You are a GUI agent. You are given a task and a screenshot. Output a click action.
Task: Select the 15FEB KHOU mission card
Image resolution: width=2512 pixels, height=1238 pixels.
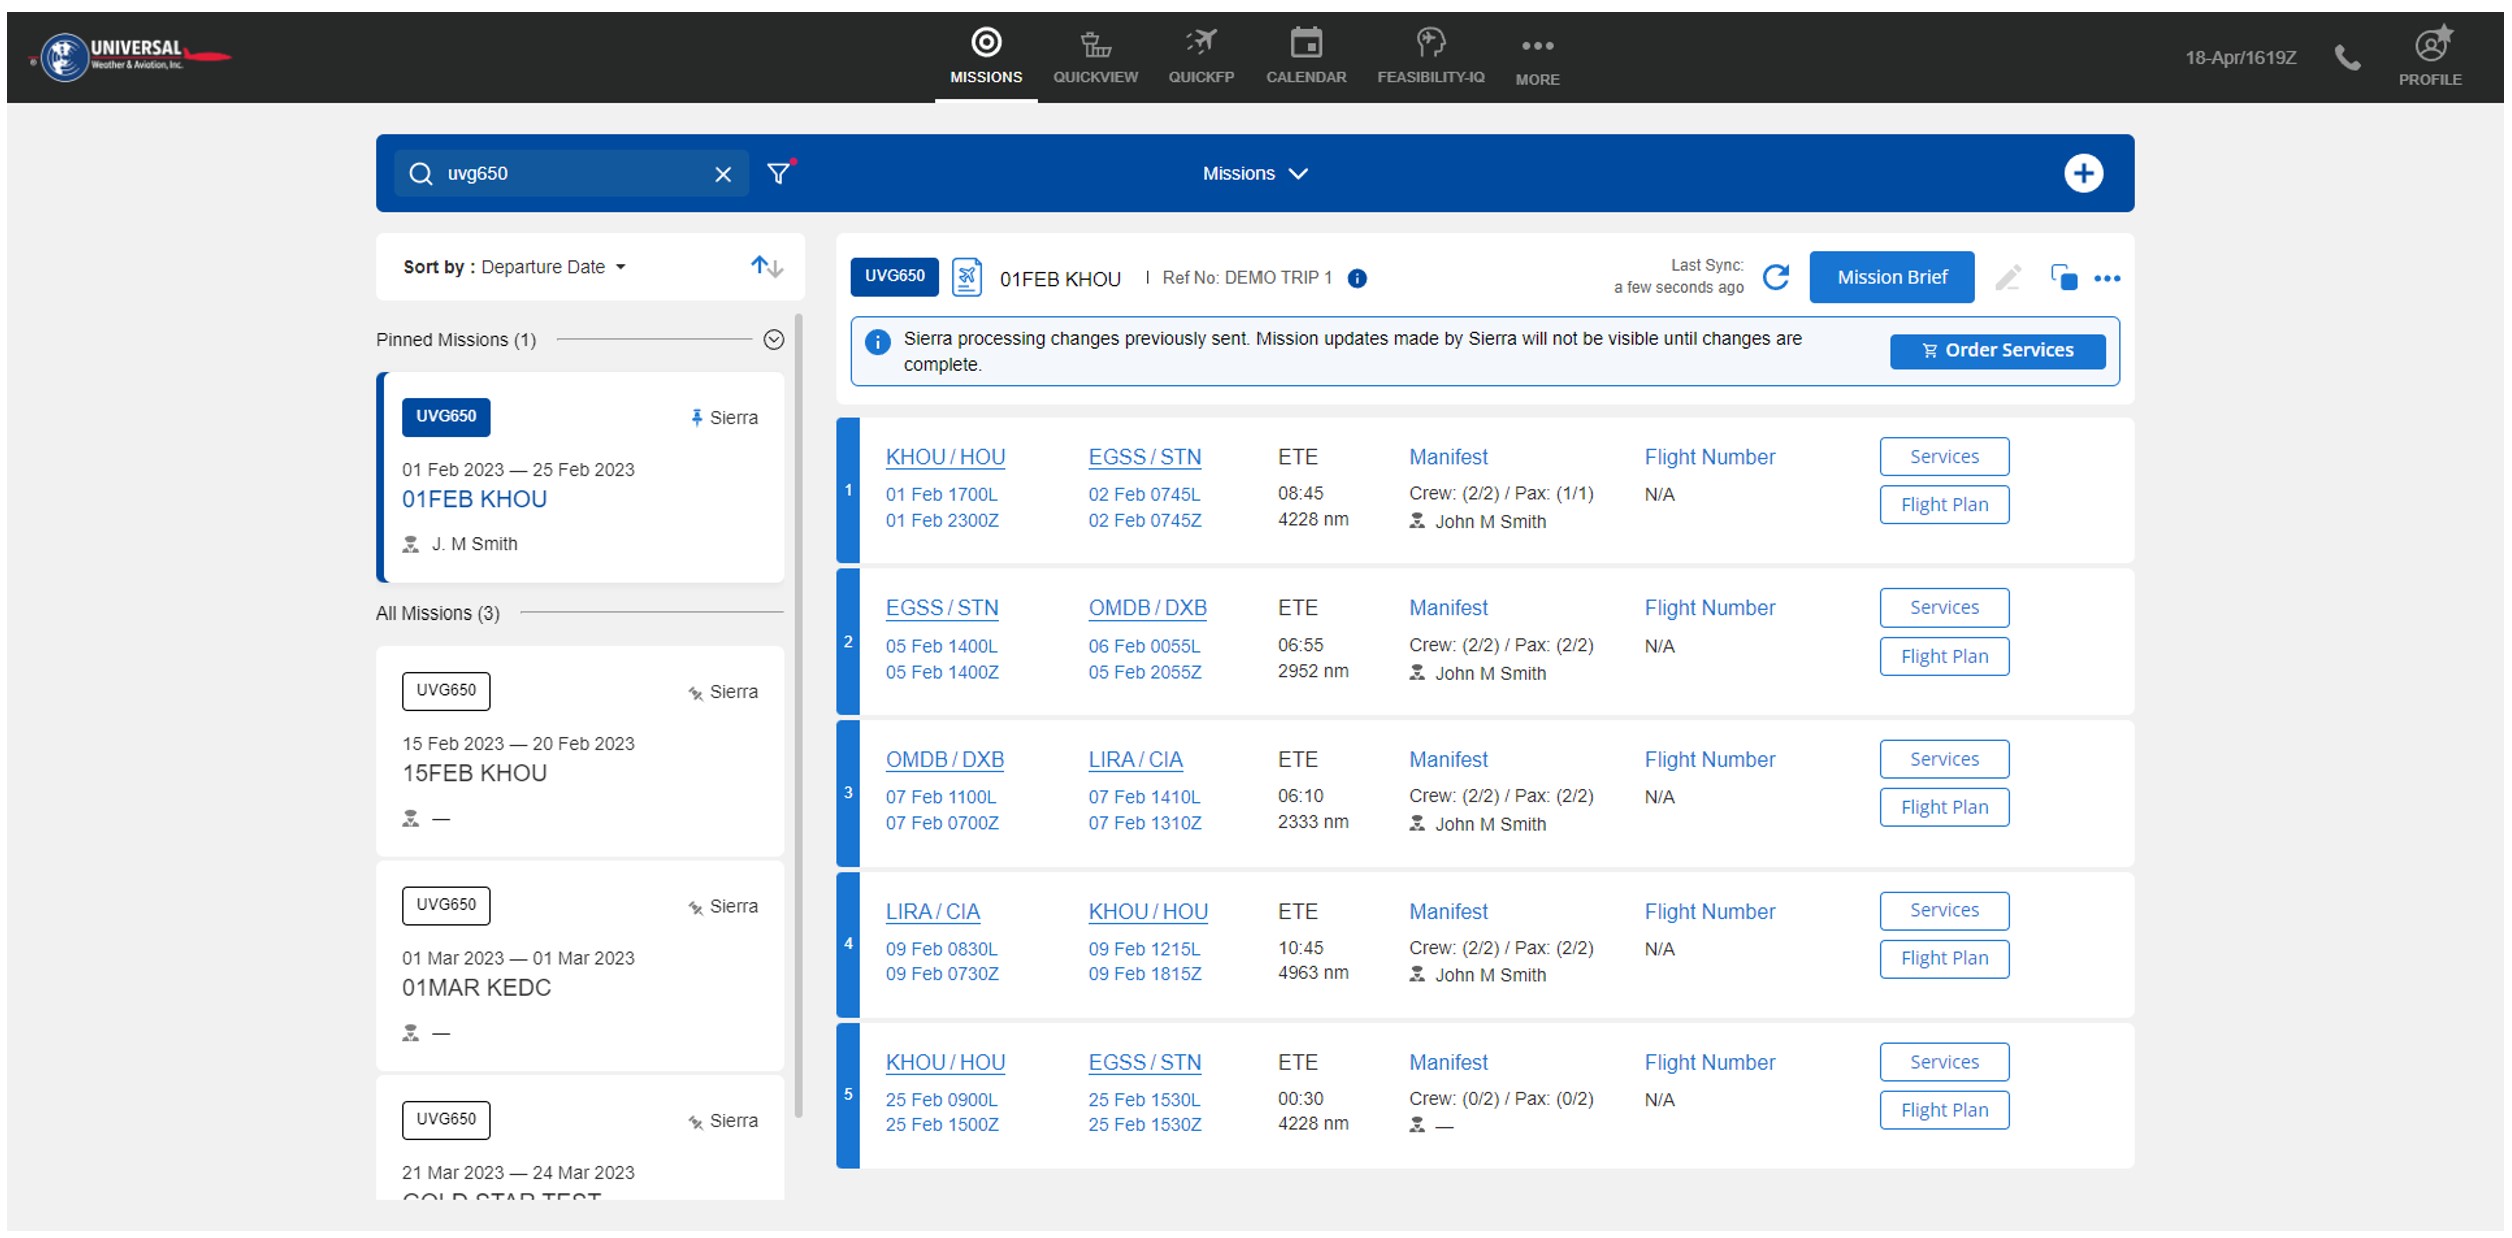click(580, 751)
